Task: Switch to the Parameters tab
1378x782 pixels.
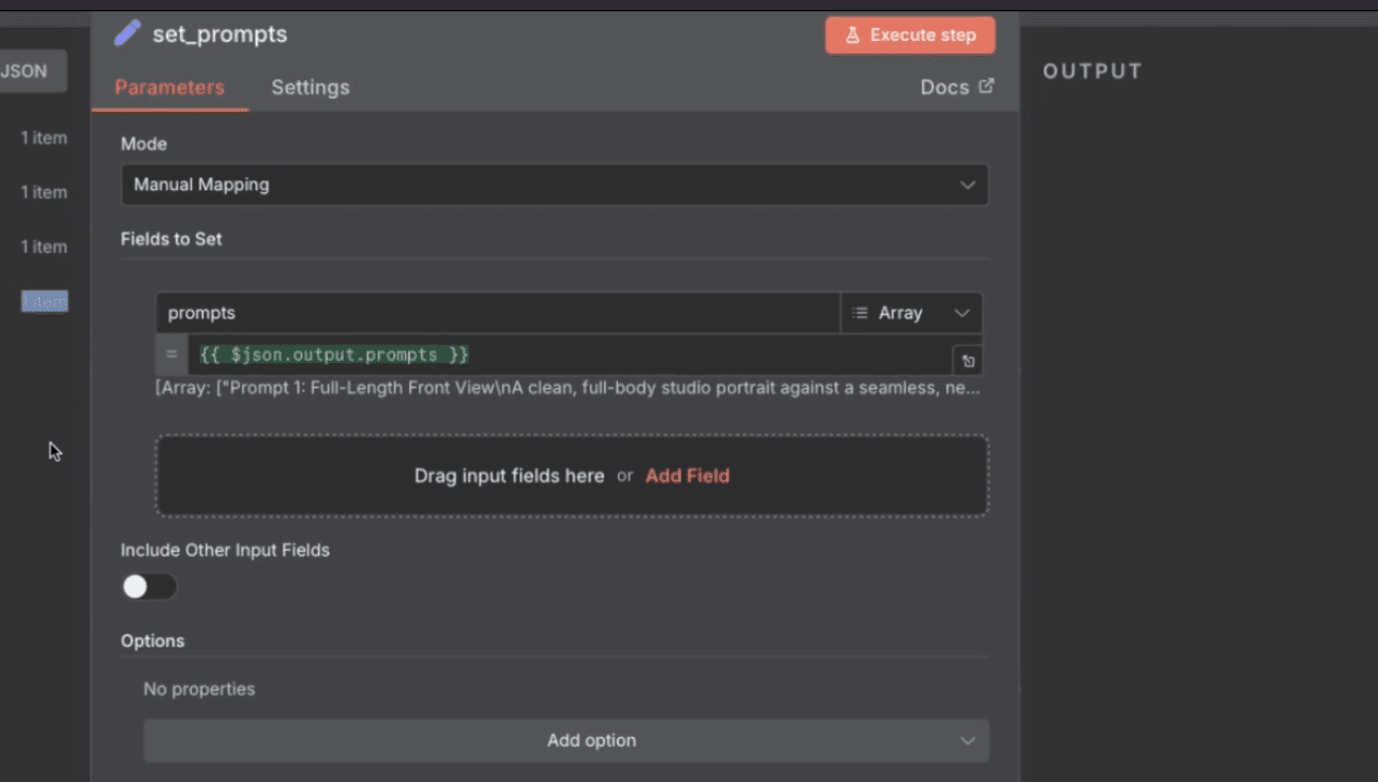Action: [x=169, y=87]
